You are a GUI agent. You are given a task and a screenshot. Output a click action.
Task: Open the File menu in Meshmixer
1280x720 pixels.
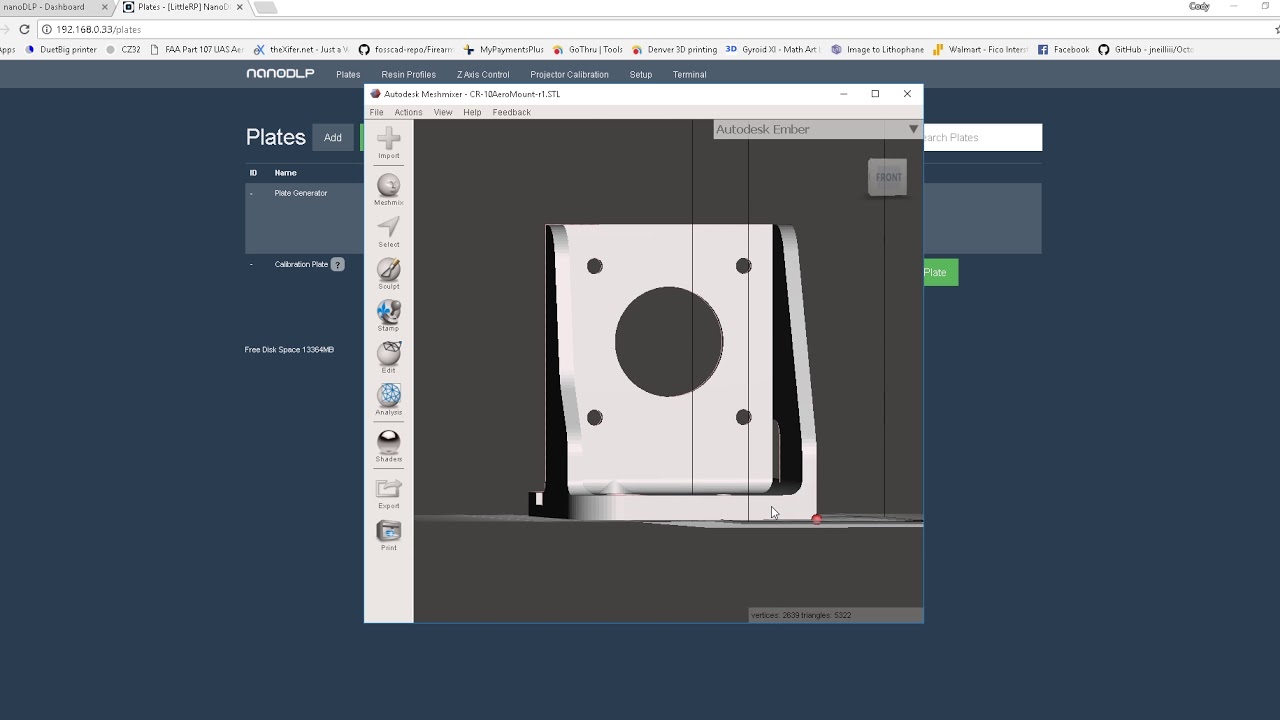click(376, 112)
